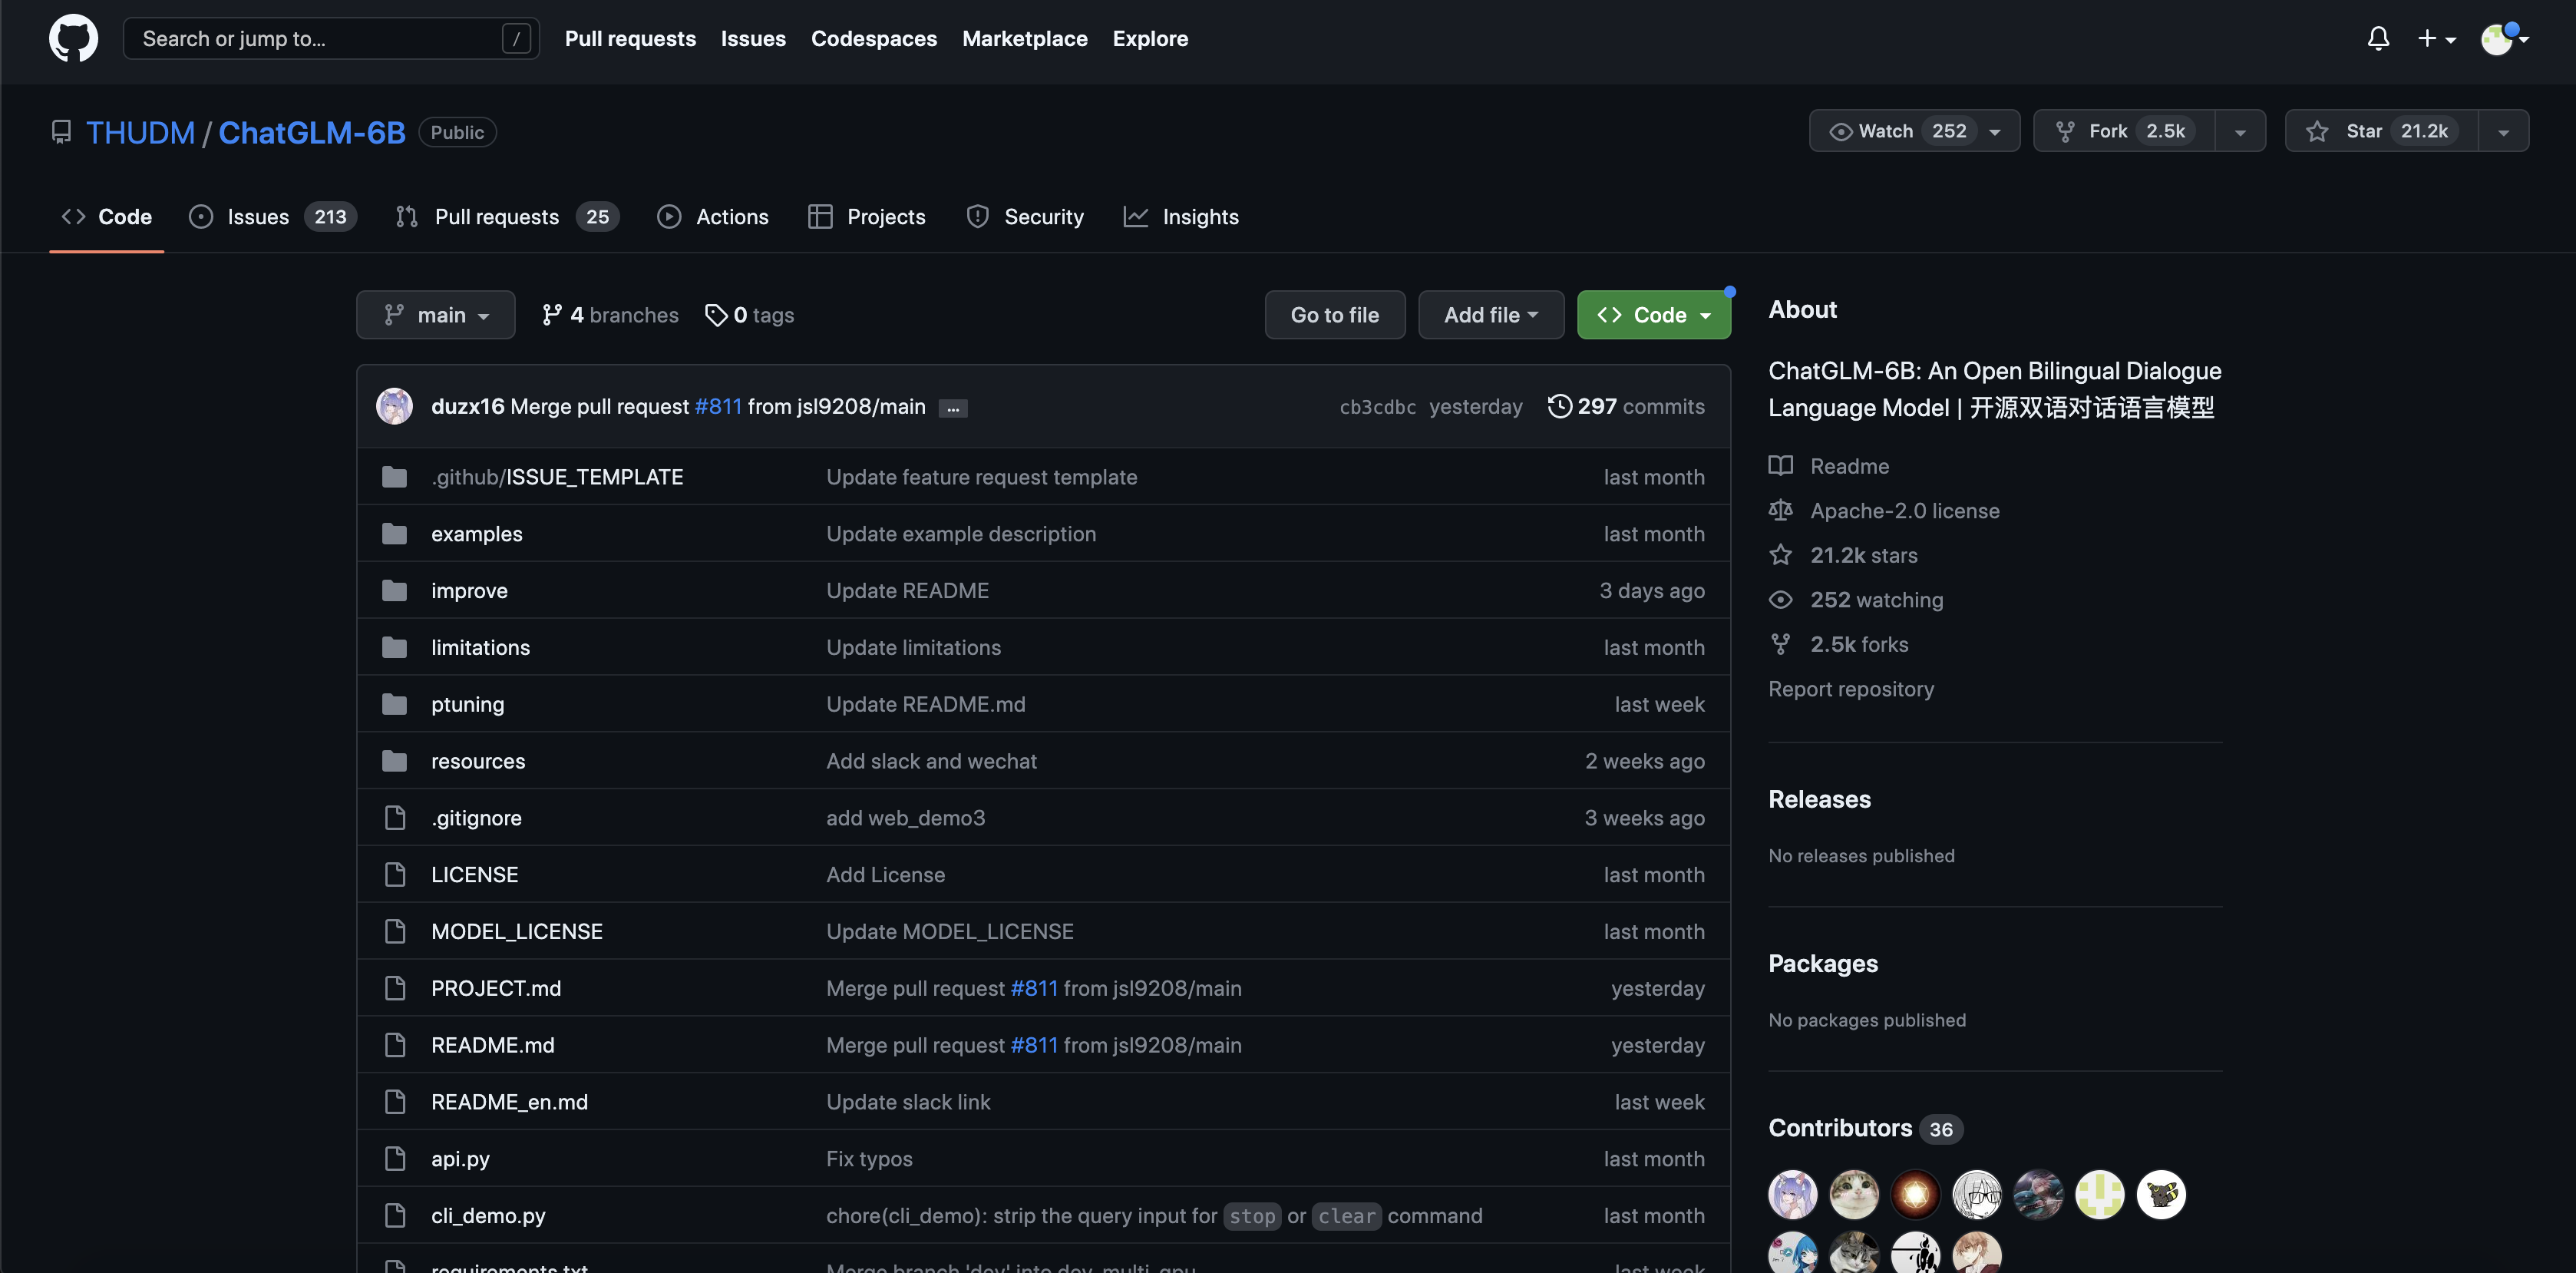Click file icon beside api.py
This screenshot has width=2576, height=1273.
coord(395,1158)
